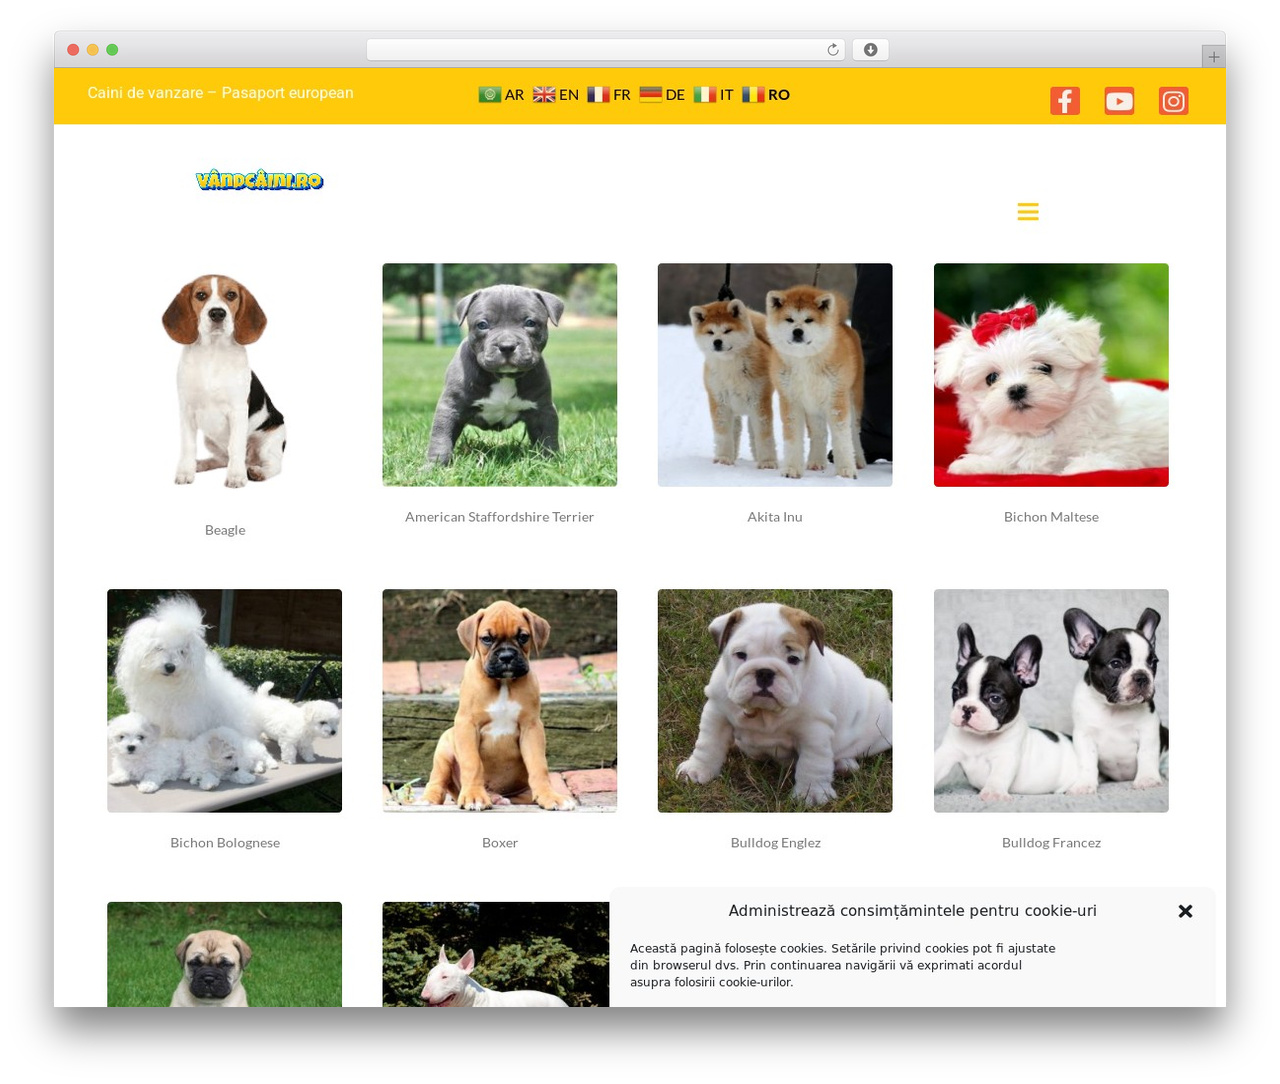The image size is (1280, 1084).
Task: Click the gray Staffordshire puppy photo
Action: pos(499,375)
